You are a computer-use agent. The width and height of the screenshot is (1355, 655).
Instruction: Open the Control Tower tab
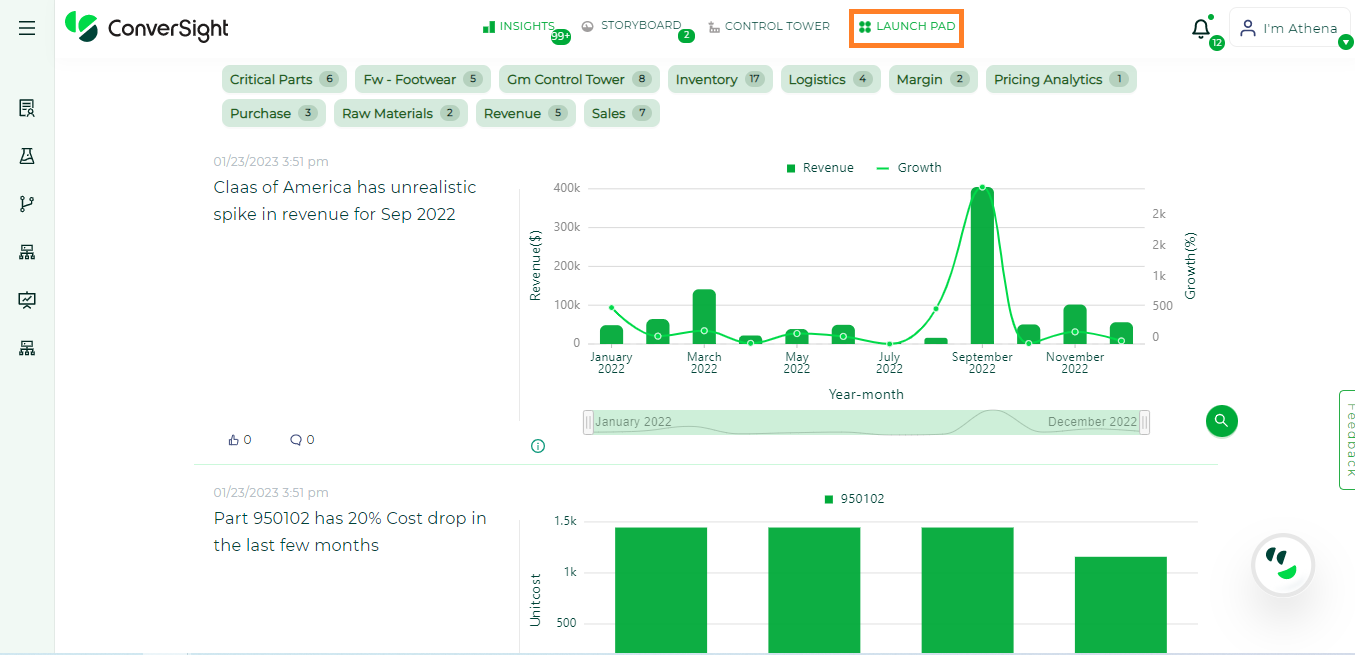click(768, 27)
